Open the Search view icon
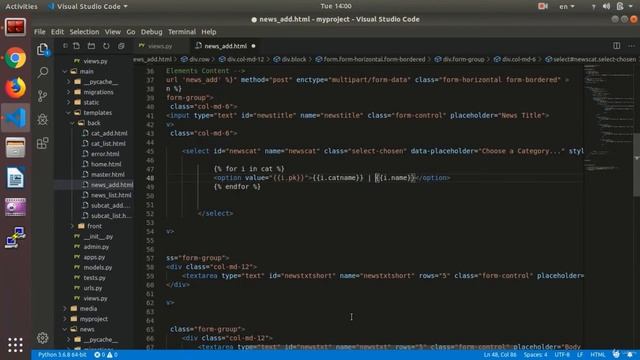640x360 pixels. (42, 73)
